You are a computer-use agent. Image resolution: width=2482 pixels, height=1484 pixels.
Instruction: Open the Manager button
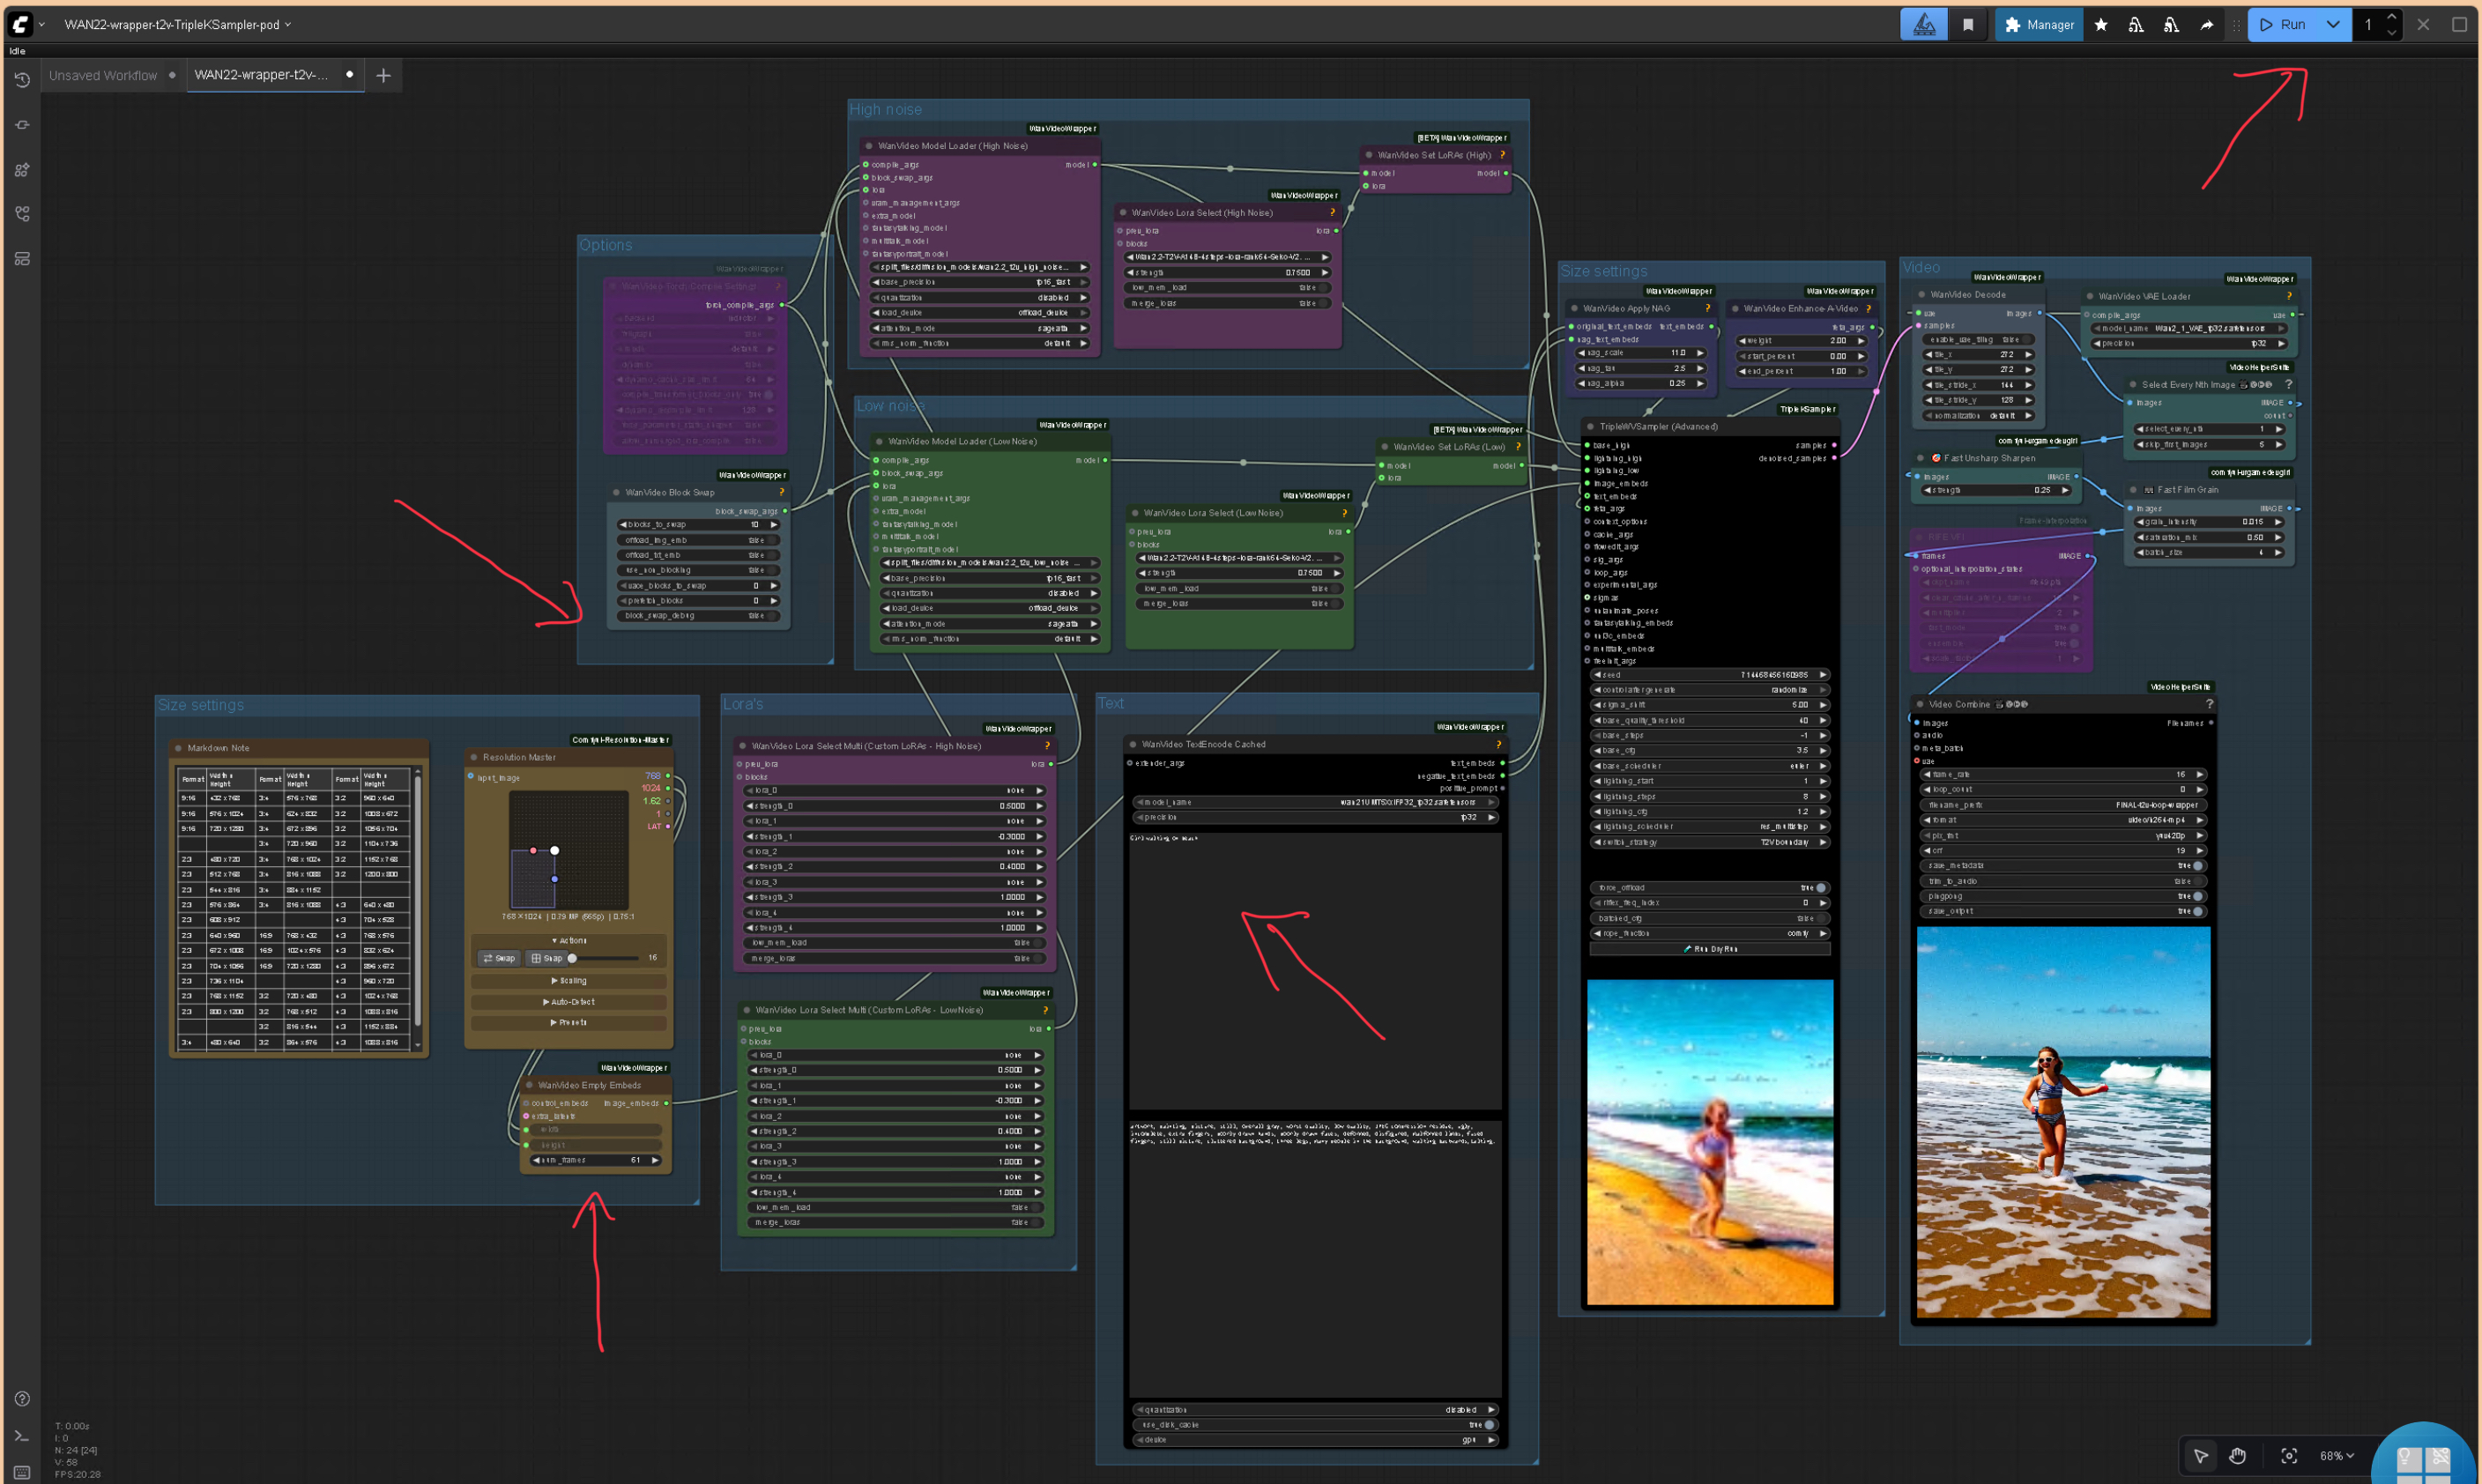(x=2039, y=25)
